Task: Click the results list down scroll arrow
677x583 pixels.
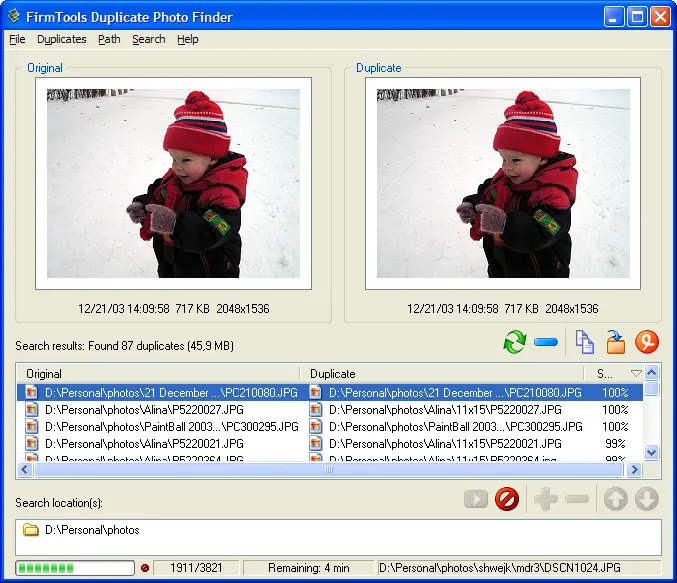Action: click(x=652, y=452)
